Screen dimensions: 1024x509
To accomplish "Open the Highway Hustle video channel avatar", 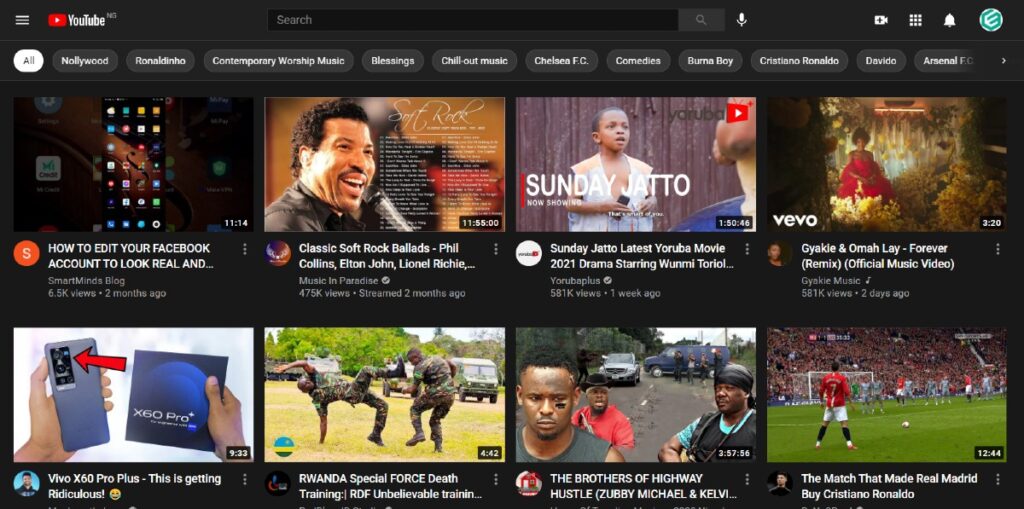I will coord(528,484).
